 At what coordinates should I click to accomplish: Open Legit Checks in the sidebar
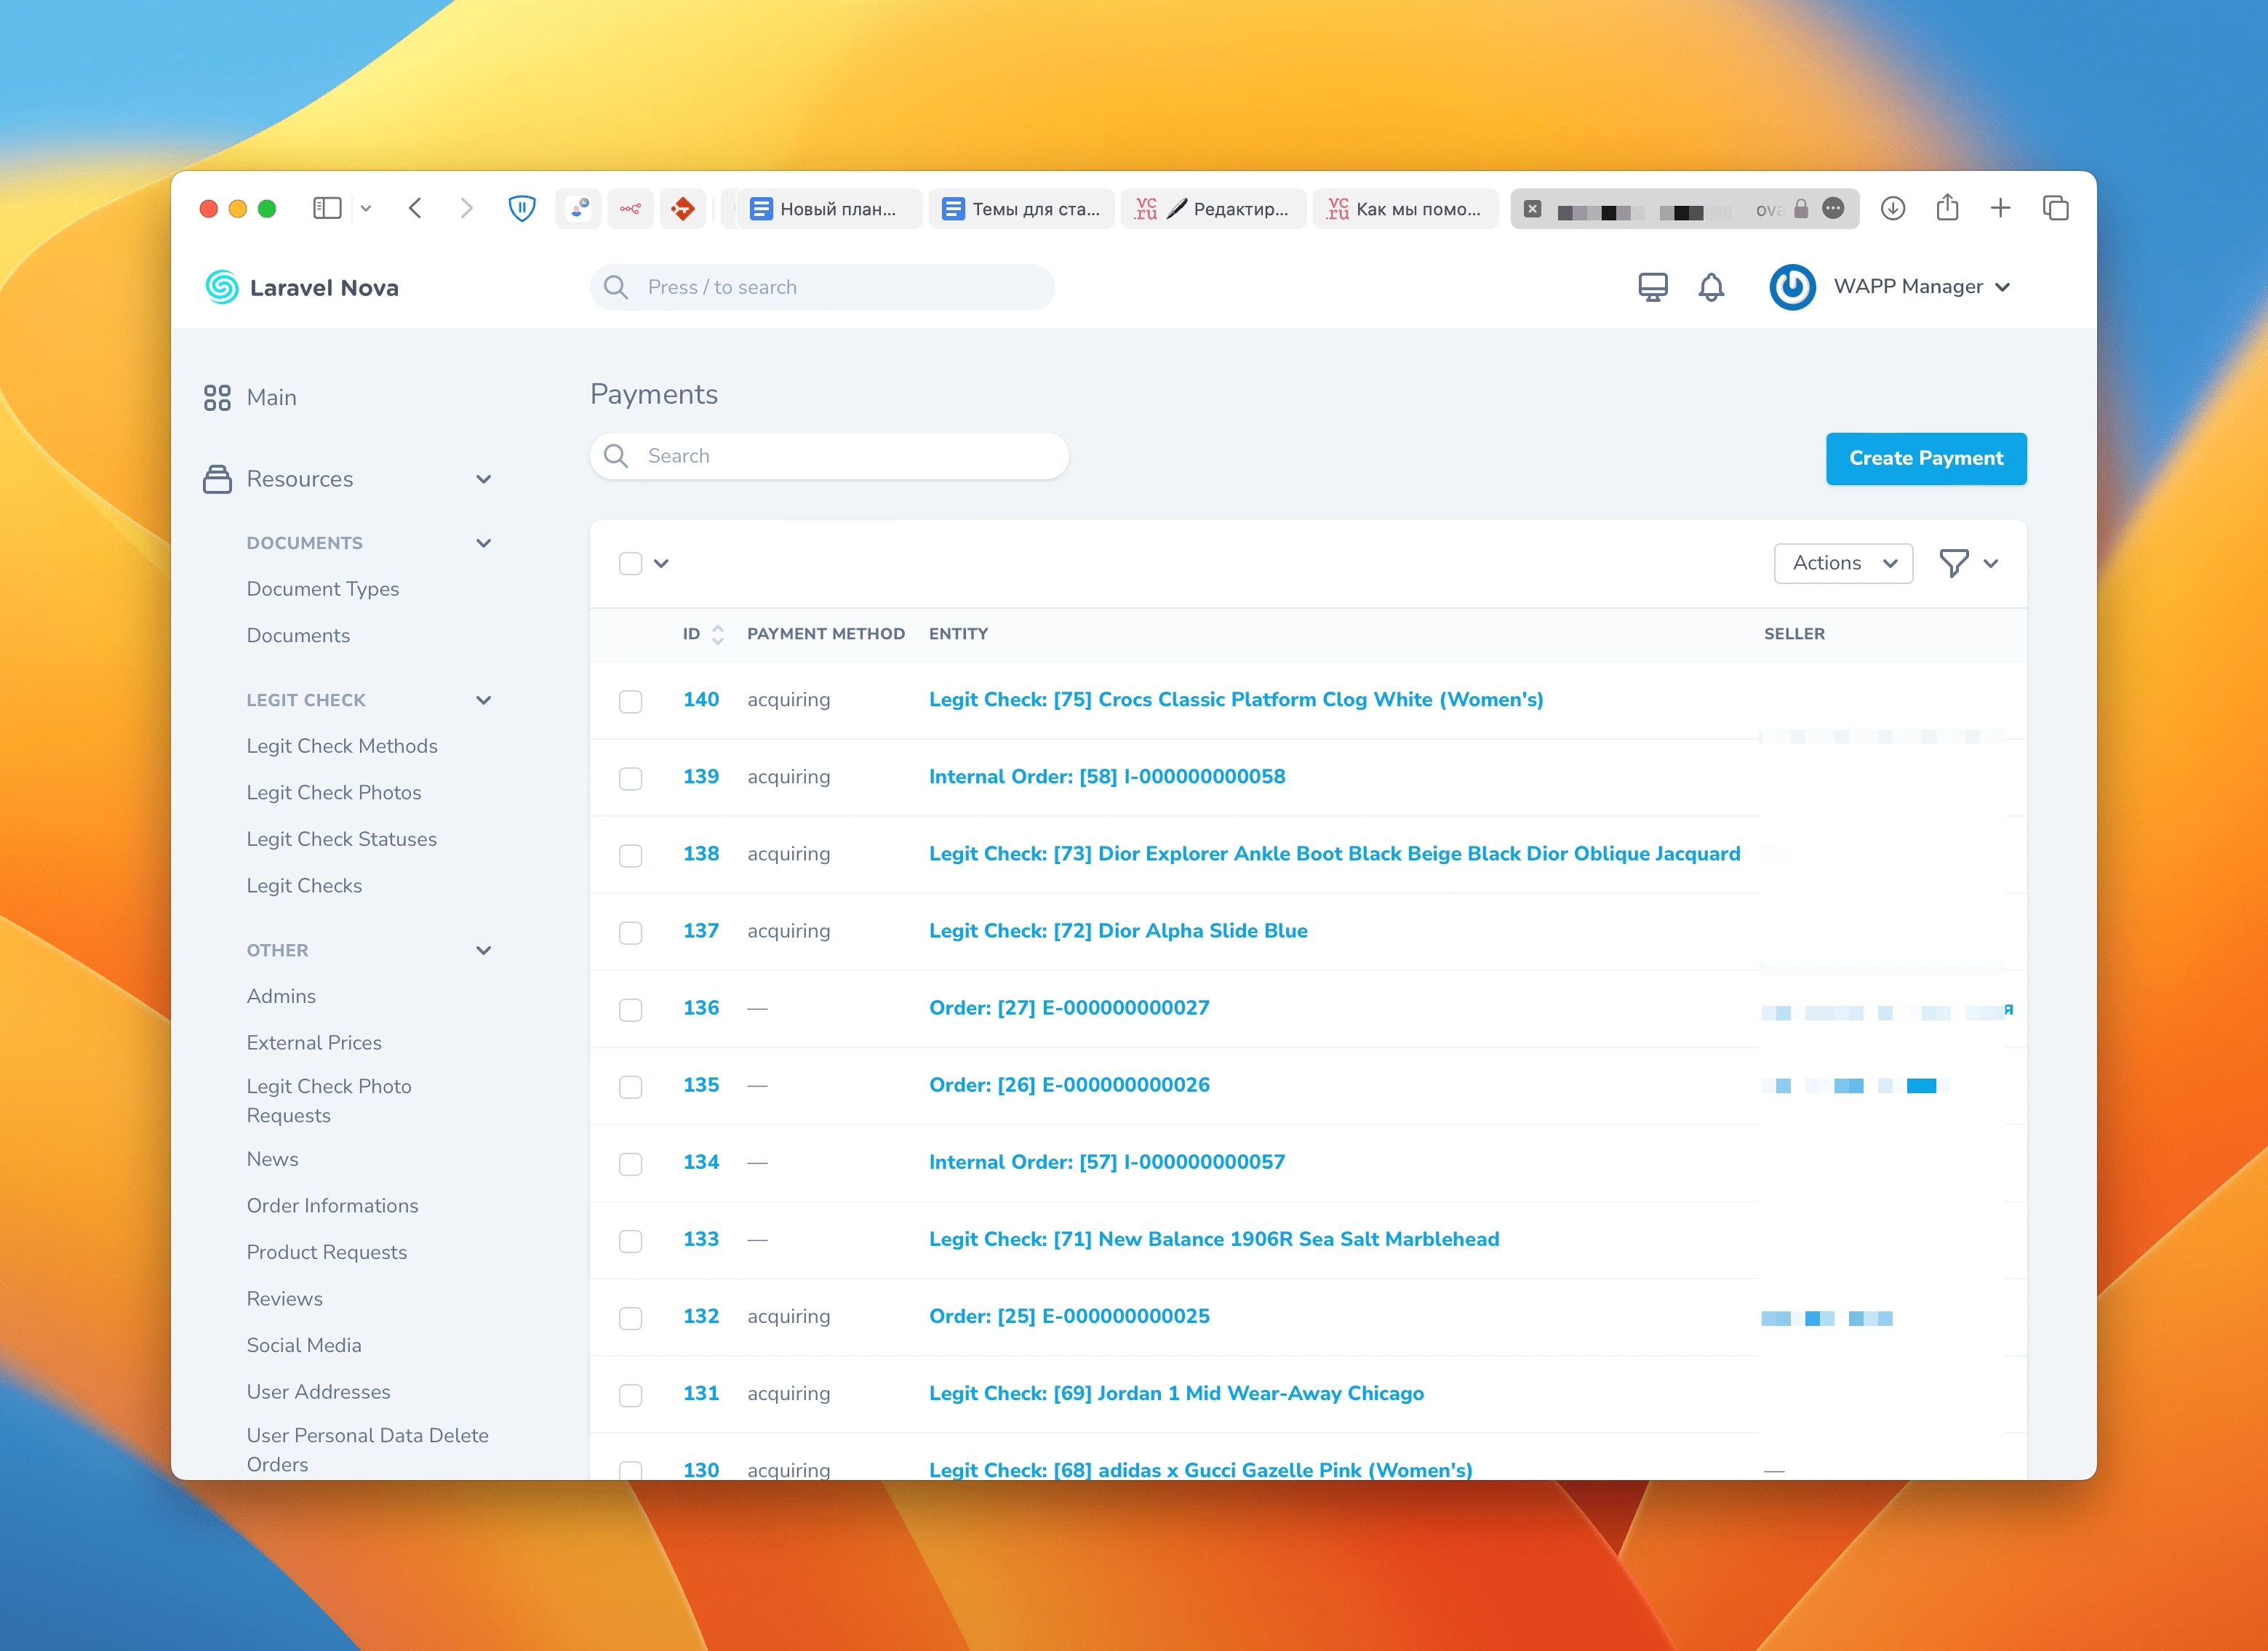tap(304, 885)
